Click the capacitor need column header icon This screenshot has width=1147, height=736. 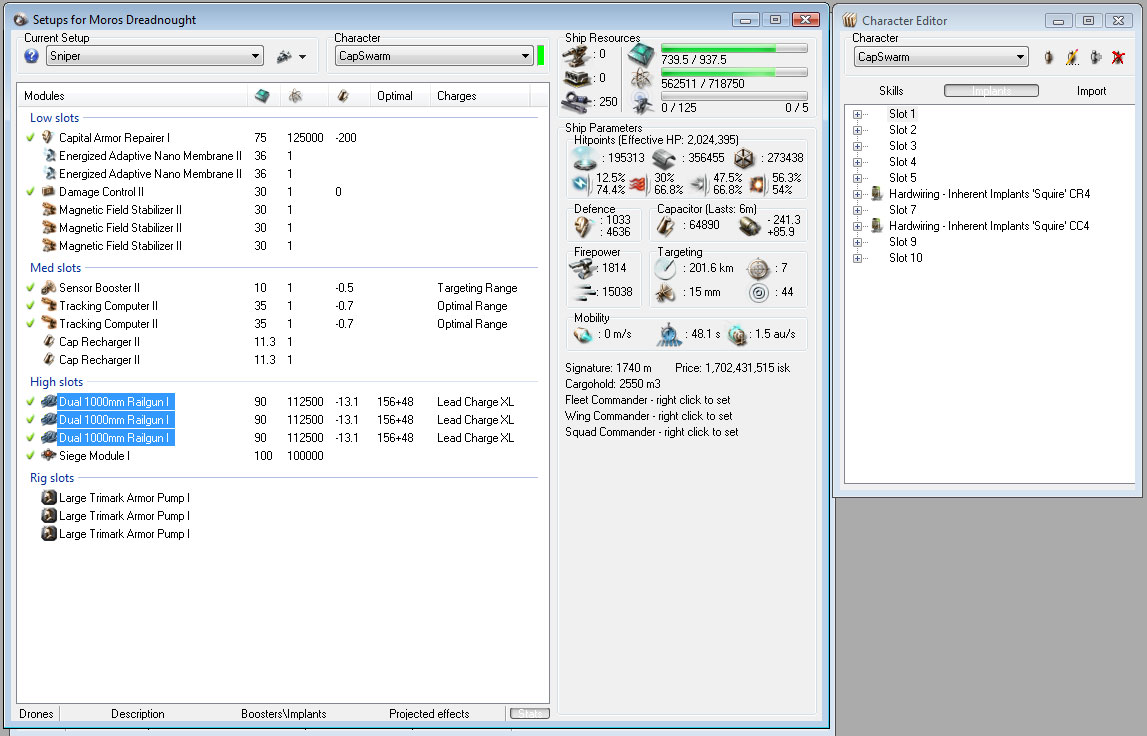[342, 96]
